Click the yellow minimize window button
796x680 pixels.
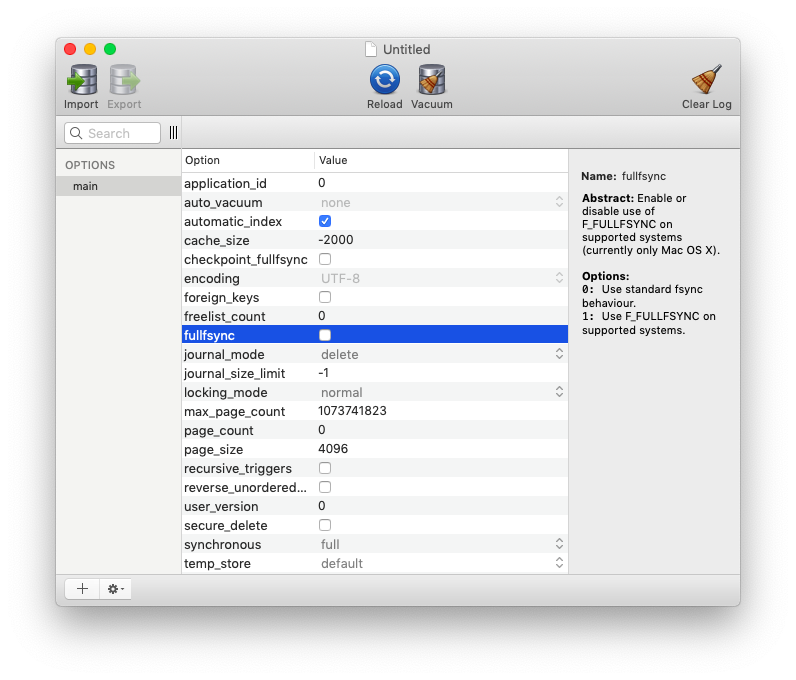pos(90,49)
